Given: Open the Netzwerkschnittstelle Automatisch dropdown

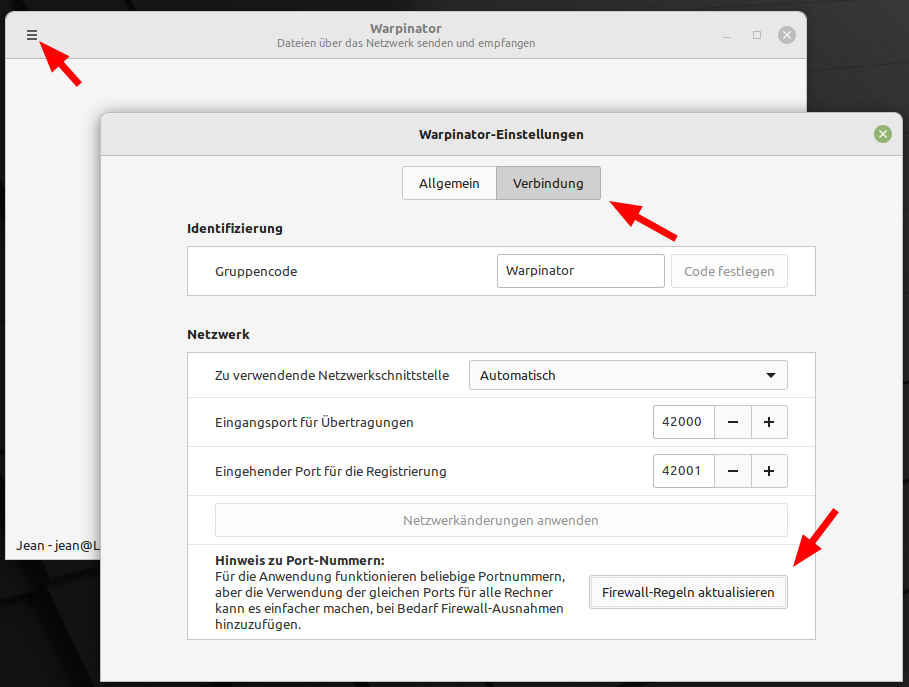Looking at the screenshot, I should coord(628,375).
